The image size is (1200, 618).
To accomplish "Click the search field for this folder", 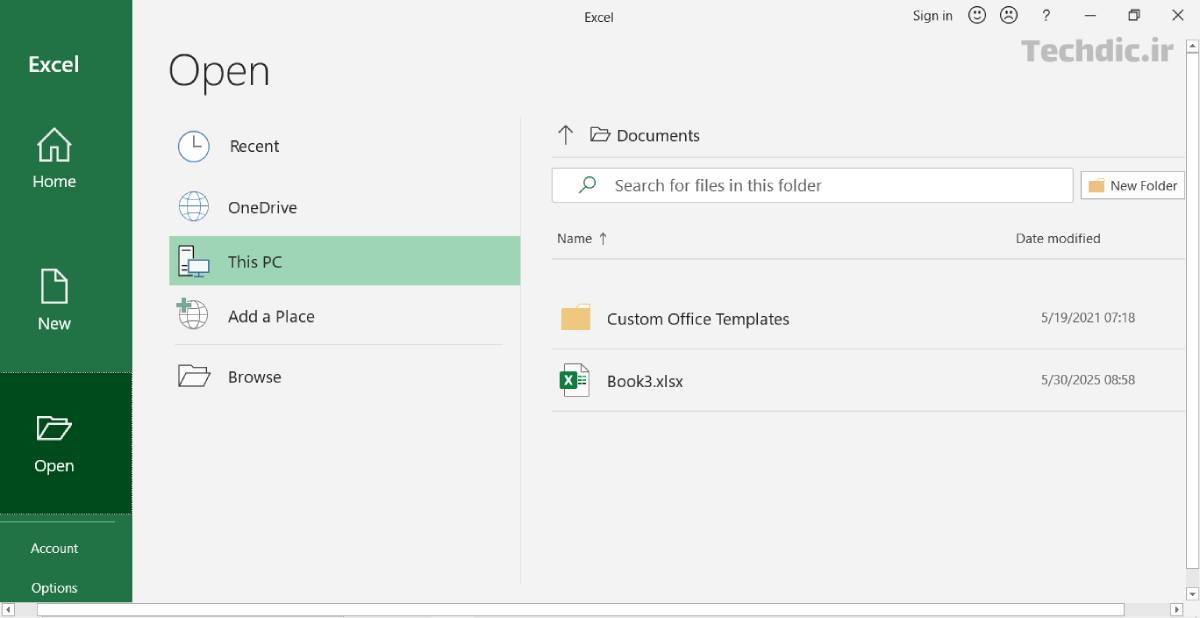I will pos(812,185).
